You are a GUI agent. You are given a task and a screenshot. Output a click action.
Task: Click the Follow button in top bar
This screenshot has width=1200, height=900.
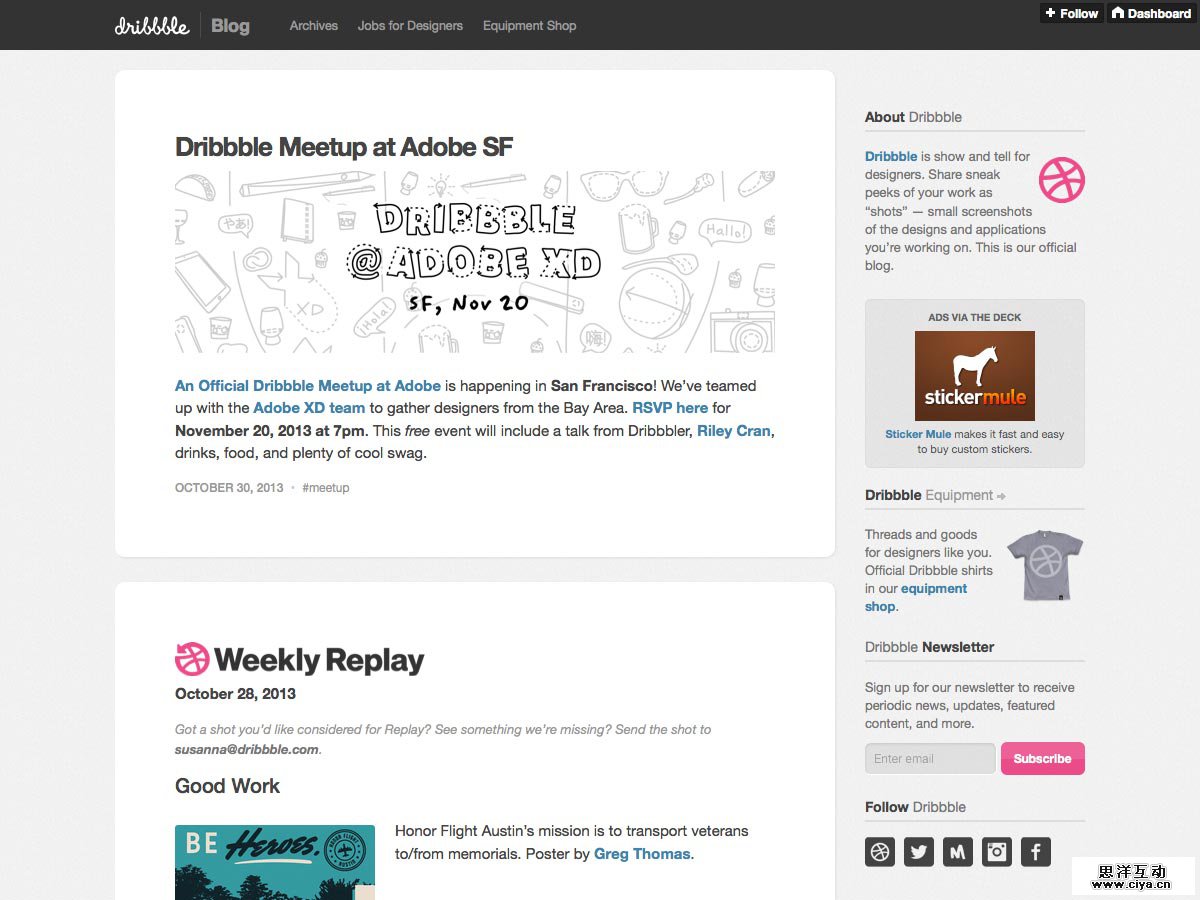coord(1070,13)
